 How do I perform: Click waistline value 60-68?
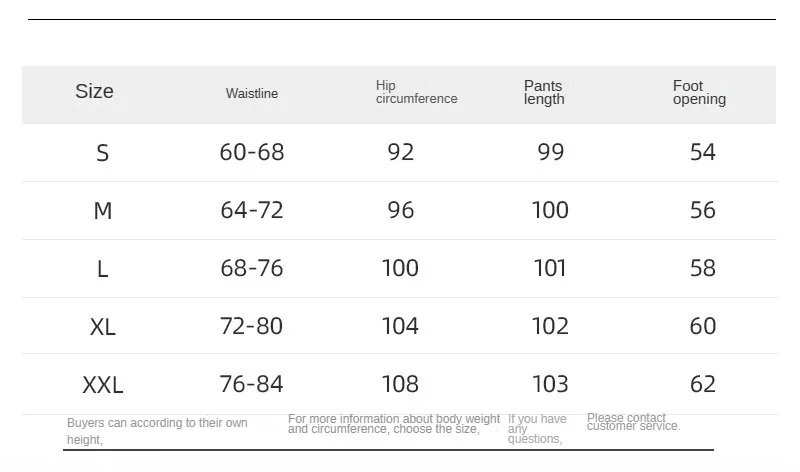(x=252, y=152)
